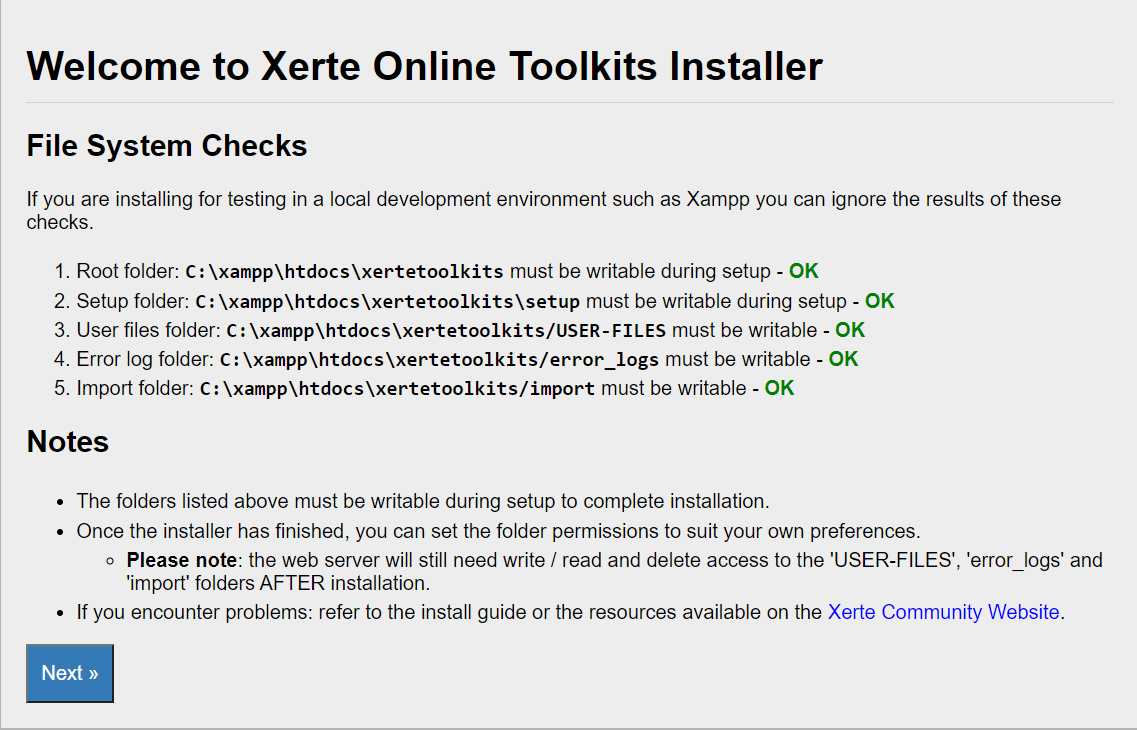Click the OK status on Import folder row
Viewport: 1137px width, 730px height.
click(x=780, y=388)
